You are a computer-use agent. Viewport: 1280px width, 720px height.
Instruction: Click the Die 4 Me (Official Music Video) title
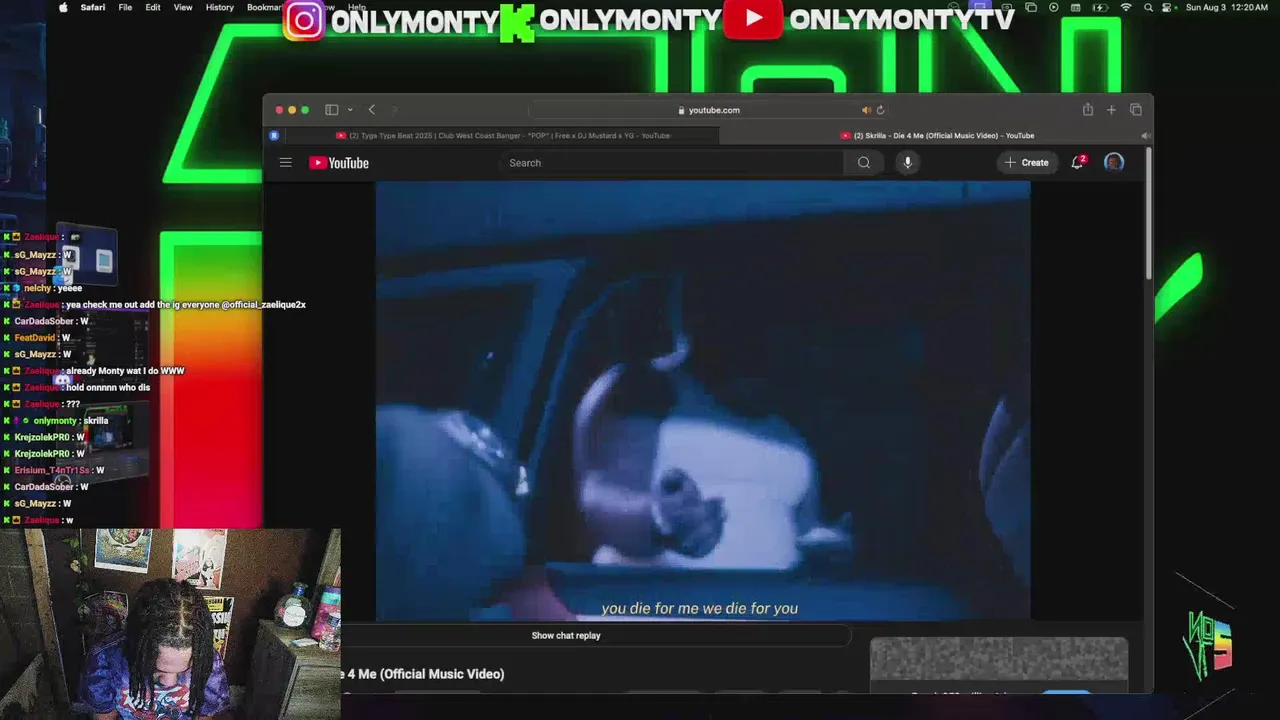[x=424, y=674]
